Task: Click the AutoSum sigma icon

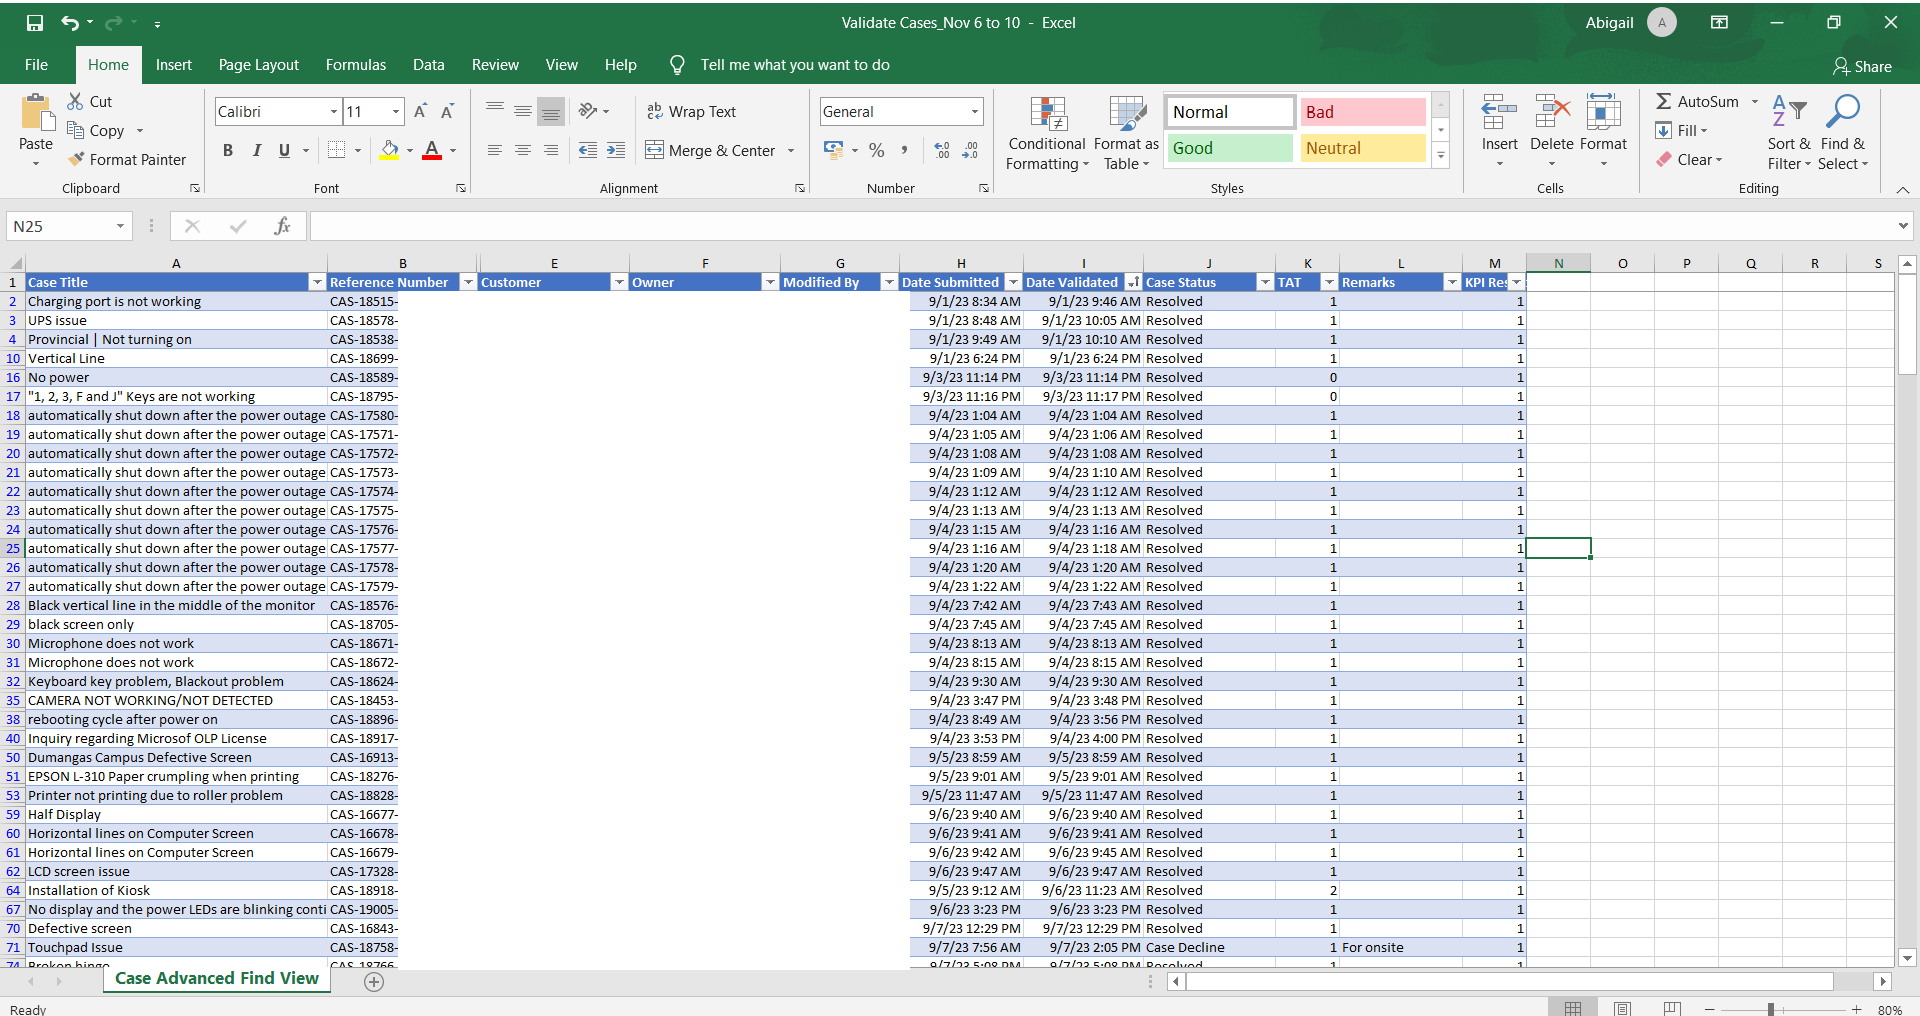Action: (x=1664, y=102)
